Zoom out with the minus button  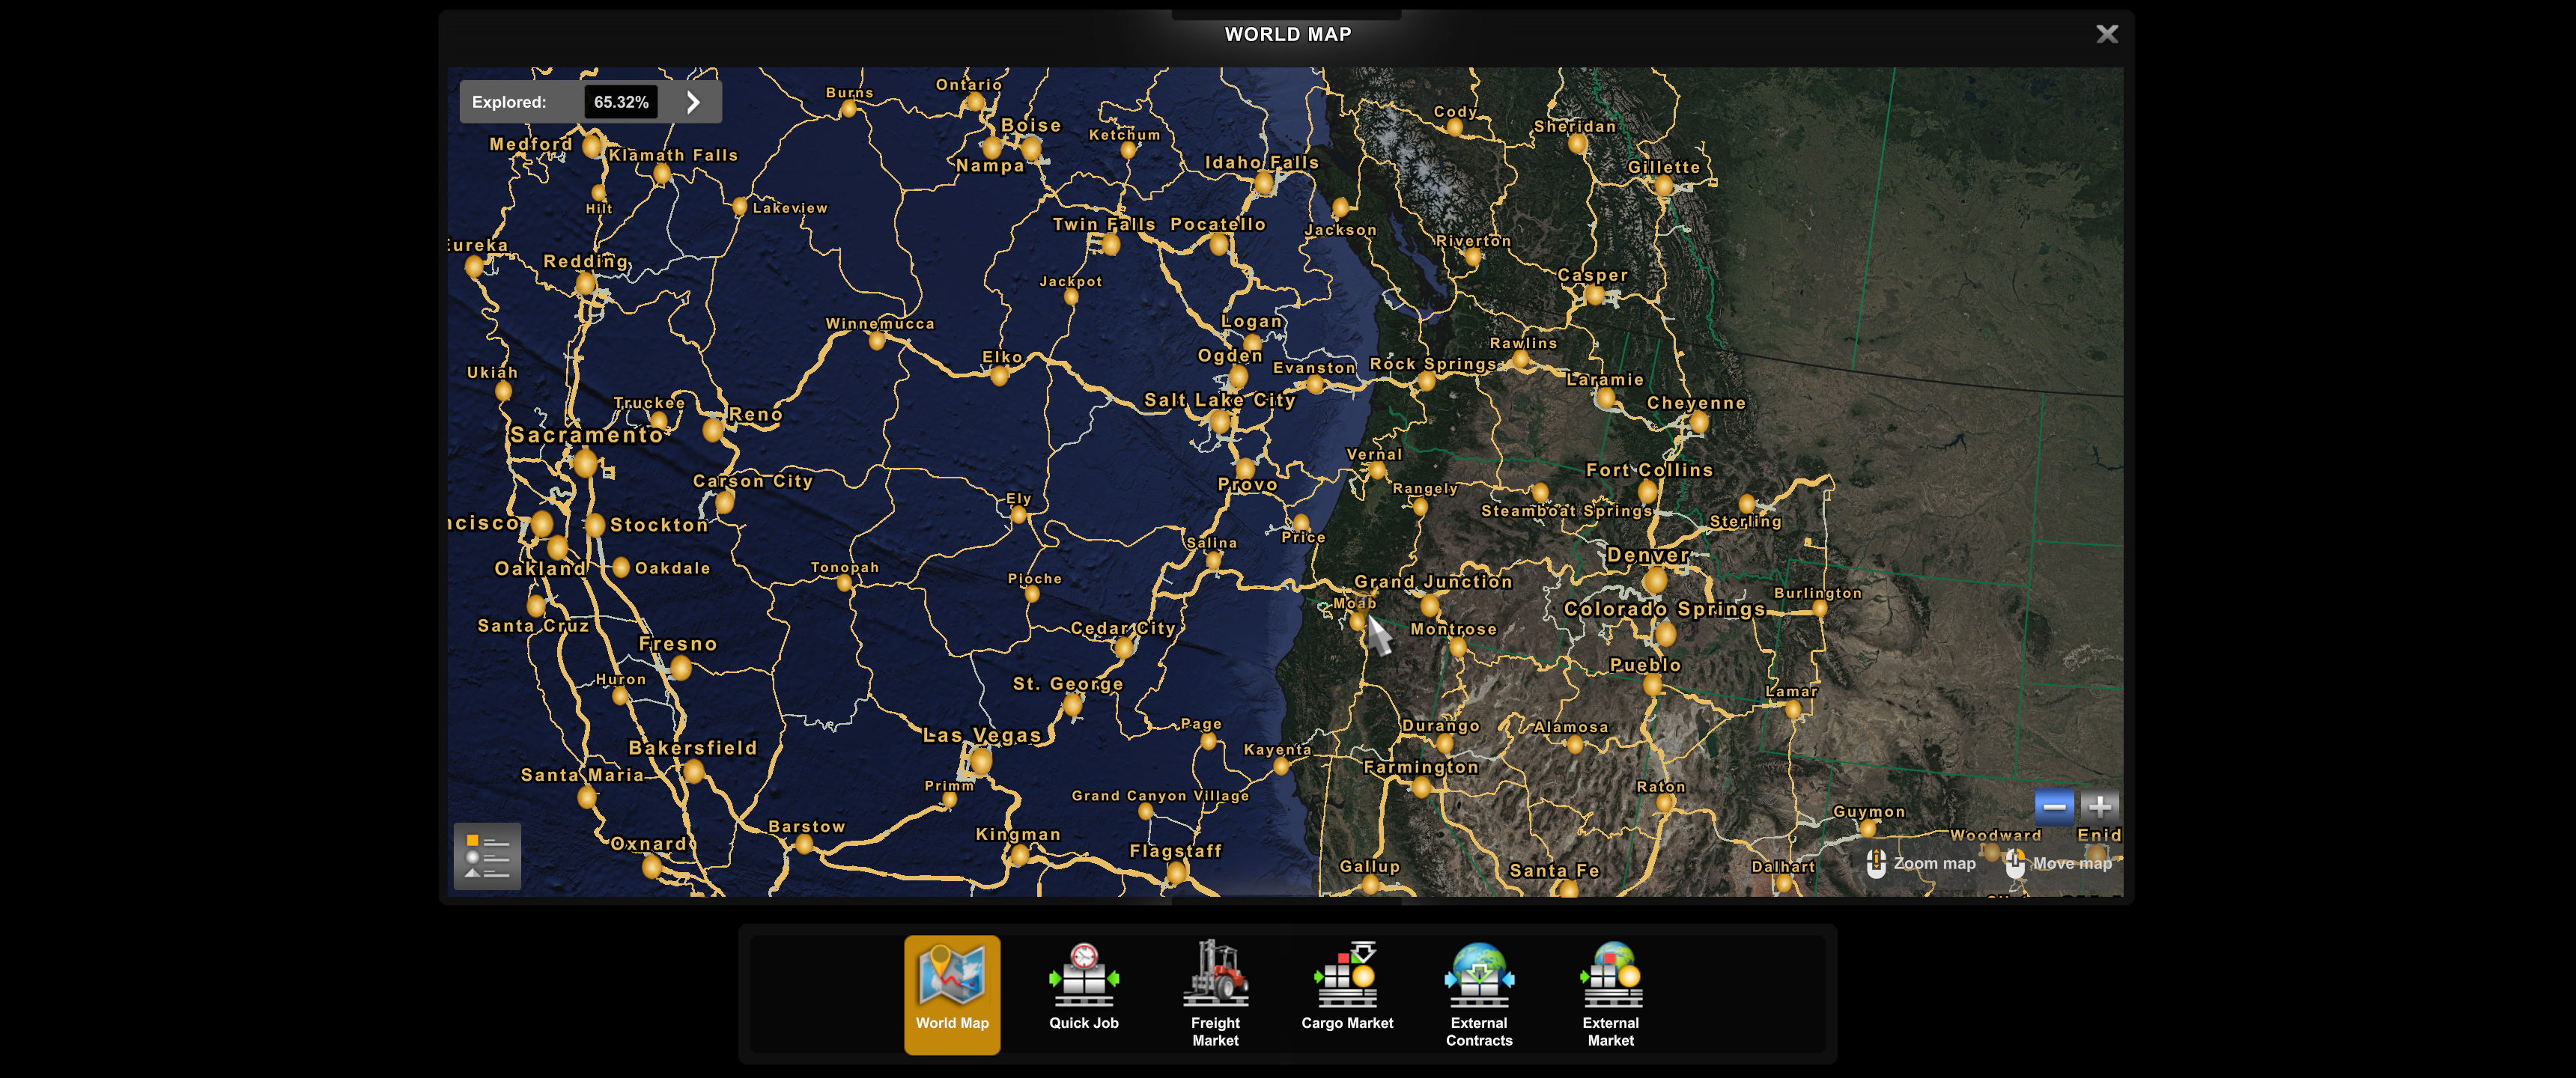pyautogui.click(x=2053, y=806)
